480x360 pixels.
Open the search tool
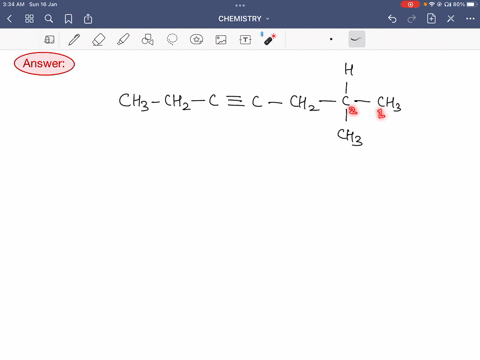[49, 19]
